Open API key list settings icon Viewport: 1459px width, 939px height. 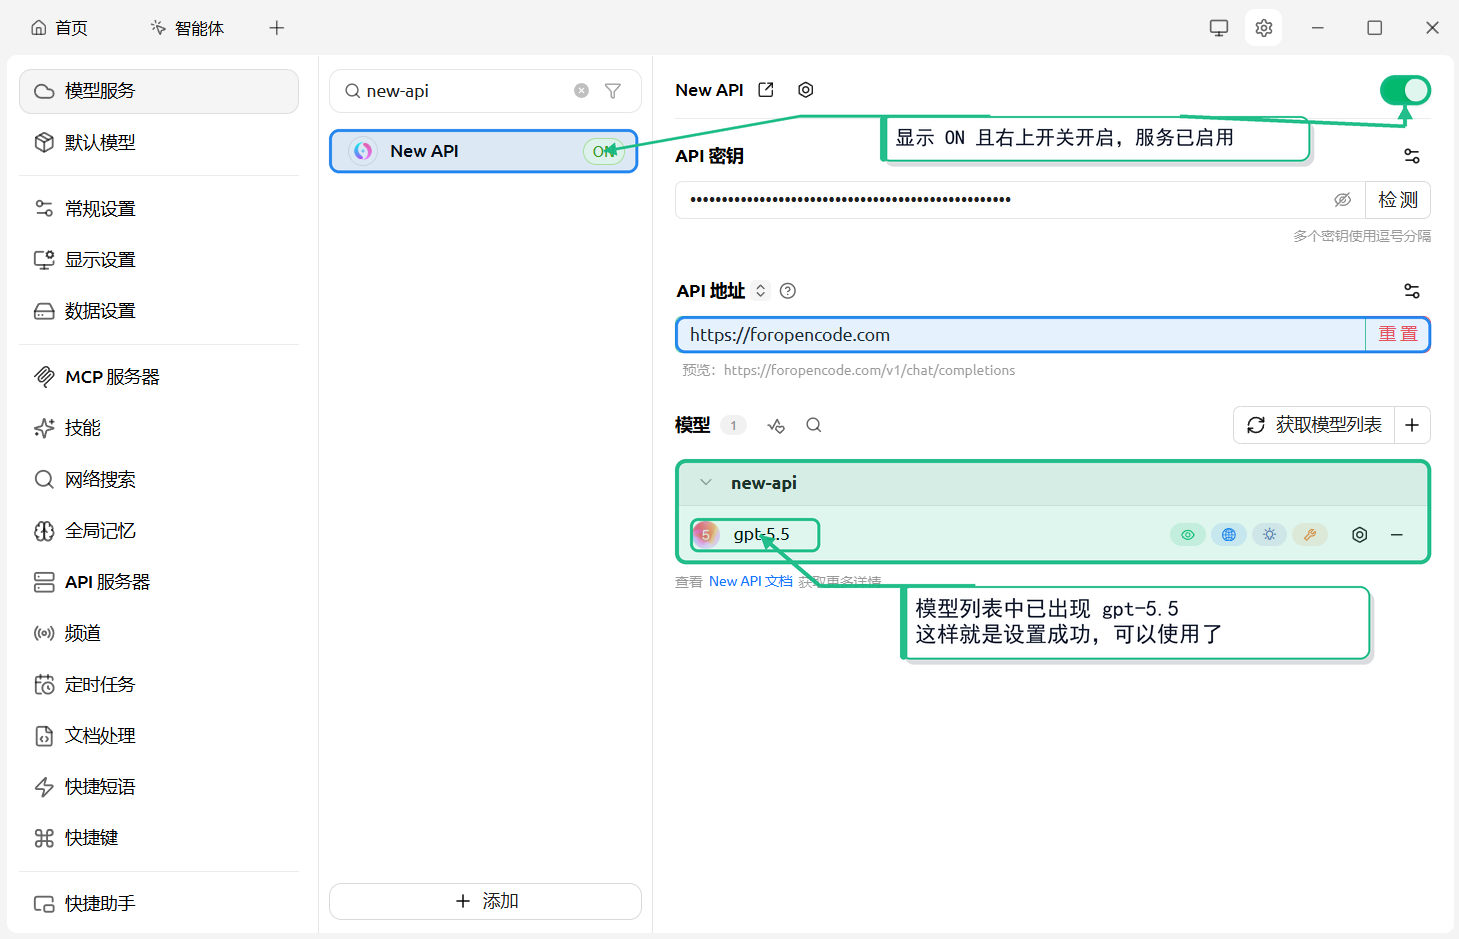[1412, 156]
